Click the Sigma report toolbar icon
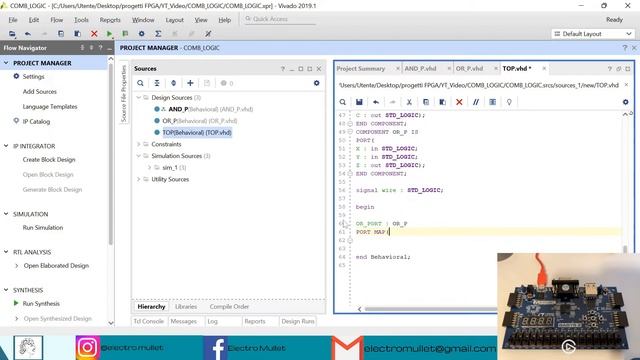This screenshot has width=640, height=360. [158, 34]
